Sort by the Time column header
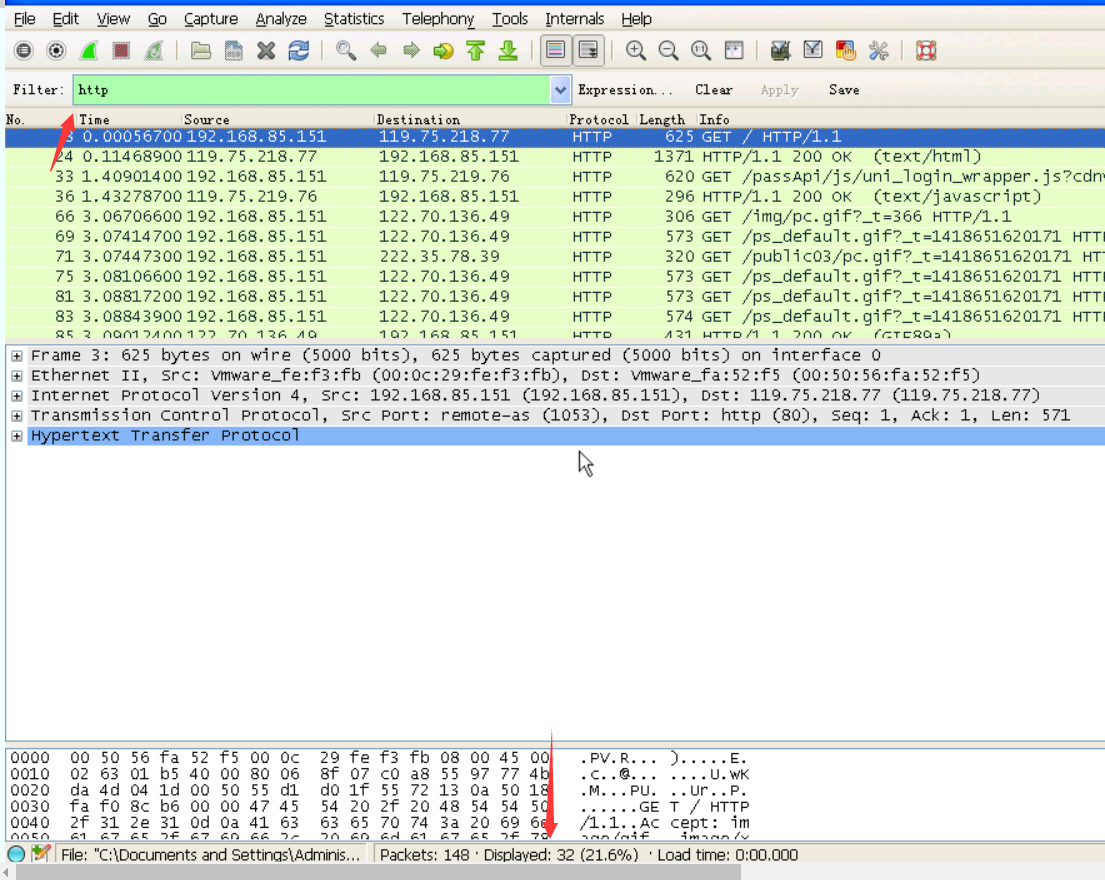Screen dimensions: 1105x880 [129, 120]
